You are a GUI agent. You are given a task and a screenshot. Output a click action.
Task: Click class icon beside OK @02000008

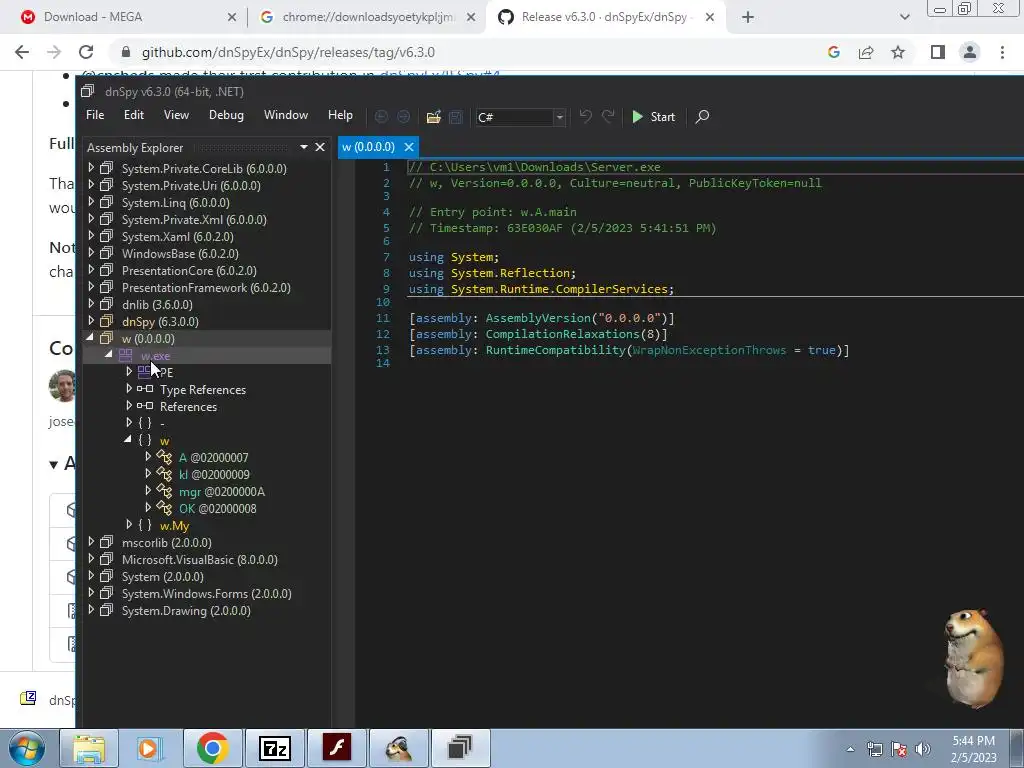pyautogui.click(x=165, y=509)
